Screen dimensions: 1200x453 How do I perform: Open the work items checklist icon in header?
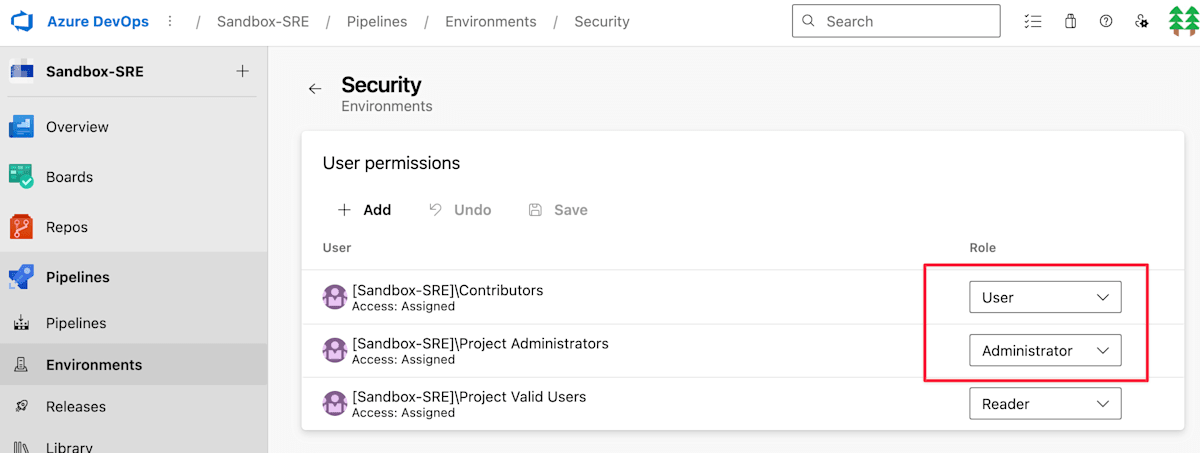(1034, 21)
